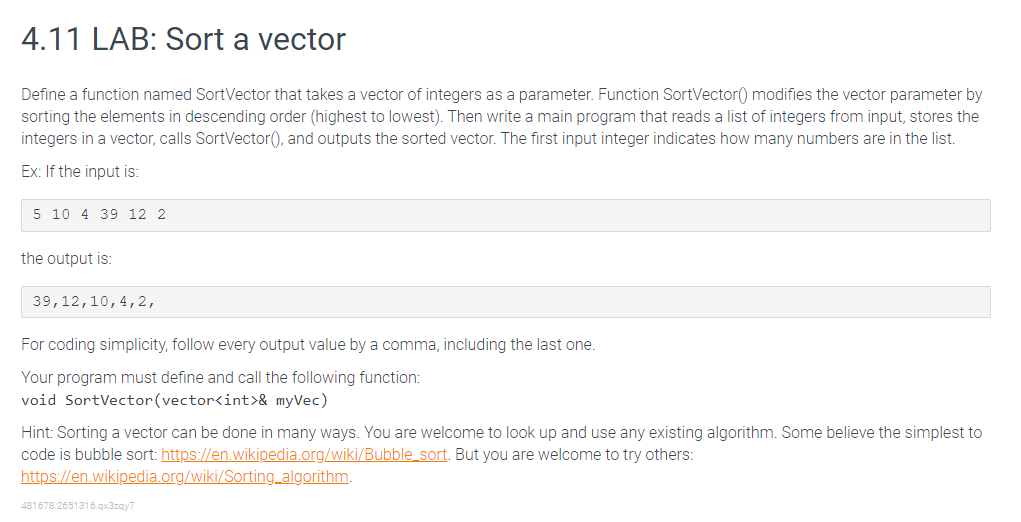The width and height of the screenshot is (1021, 522).
Task: Click the '4.11 LAB: Sort a vector' heading
Action: pos(184,38)
